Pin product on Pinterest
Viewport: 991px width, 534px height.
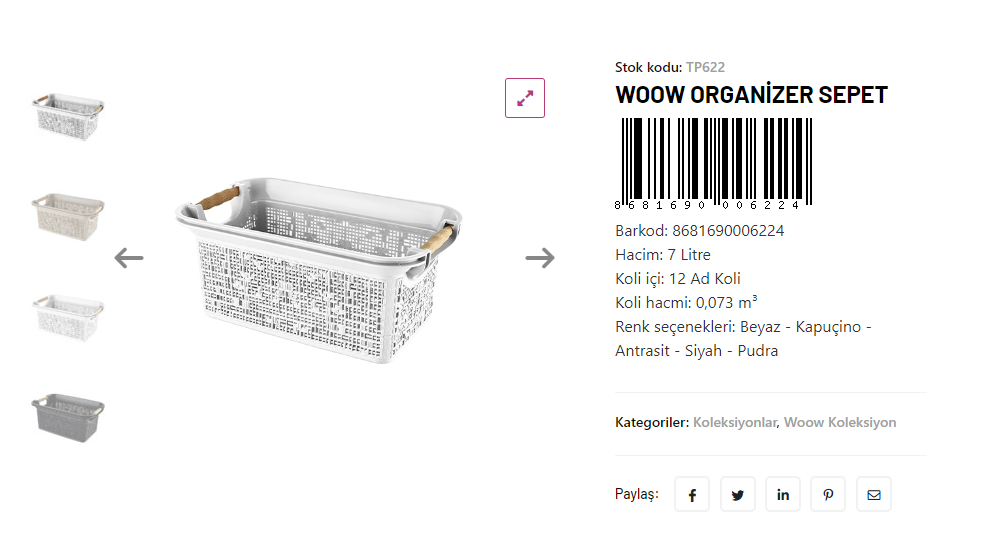[829, 495]
